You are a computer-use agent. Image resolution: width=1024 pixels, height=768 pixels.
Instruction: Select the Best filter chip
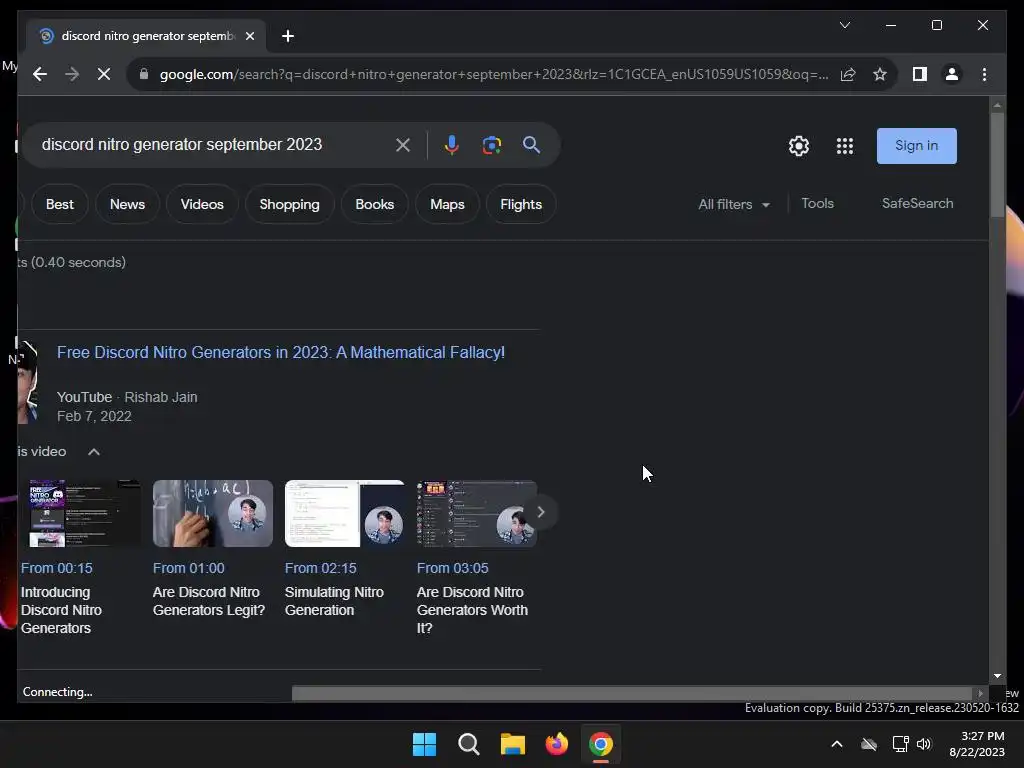[59, 204]
